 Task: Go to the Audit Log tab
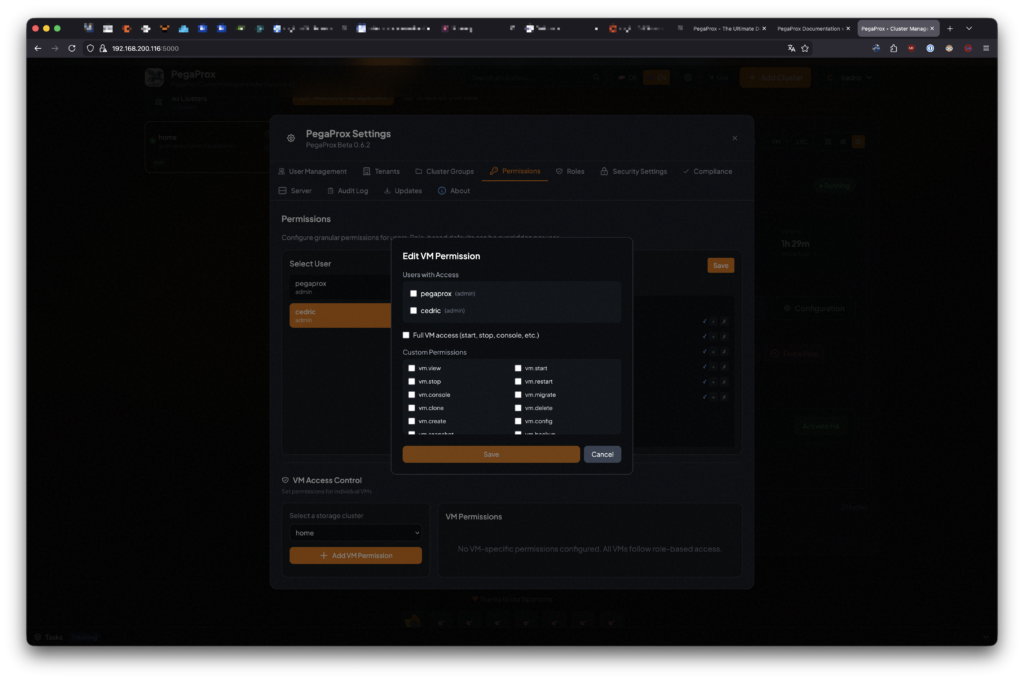pyautogui.click(x=347, y=190)
